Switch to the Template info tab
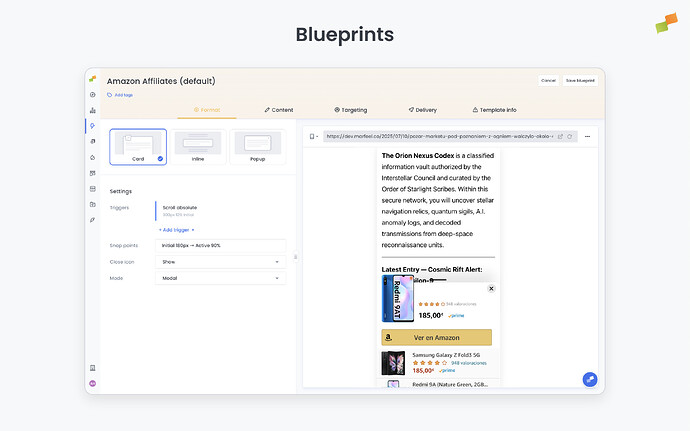Viewport: 690px width, 431px height. point(495,110)
